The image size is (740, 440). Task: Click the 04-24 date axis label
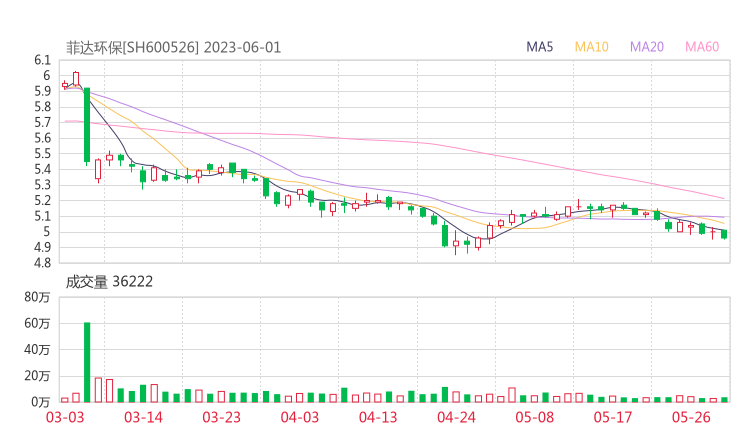pos(456,417)
